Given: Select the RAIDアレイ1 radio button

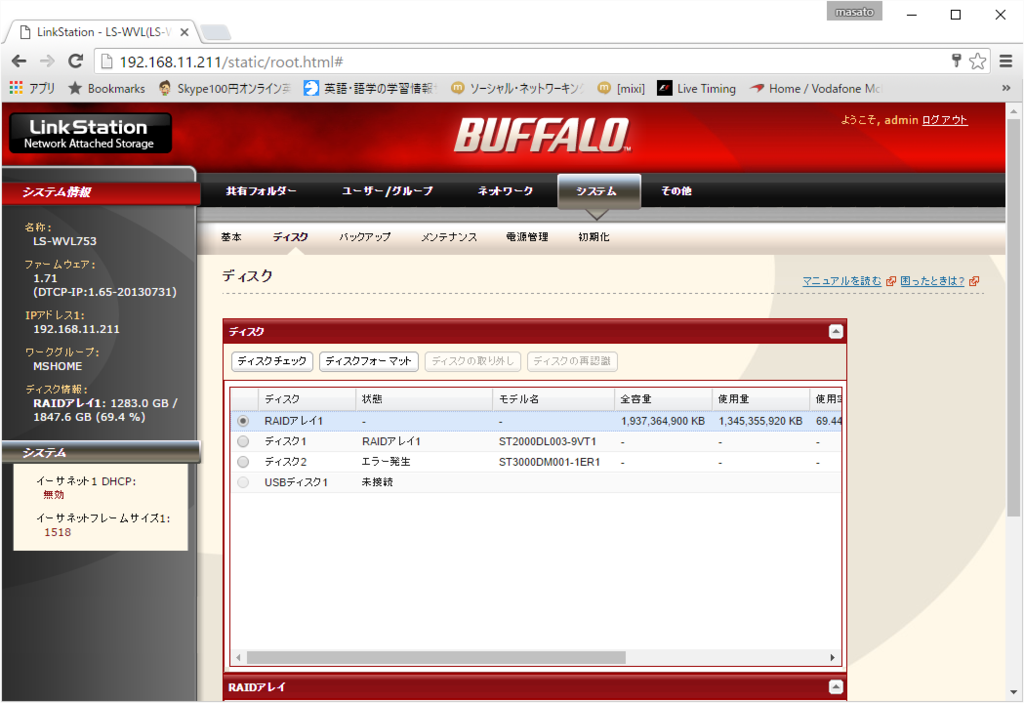Looking at the screenshot, I should pos(243,421).
